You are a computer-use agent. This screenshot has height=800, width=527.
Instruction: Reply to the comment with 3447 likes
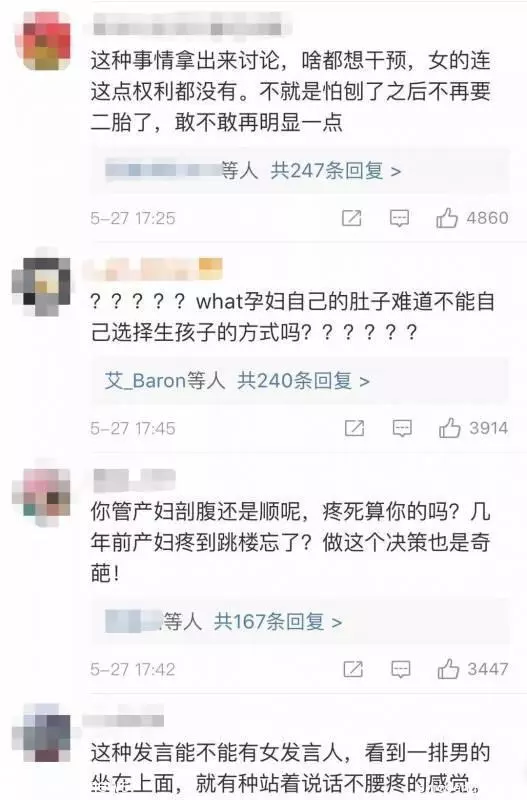(400, 669)
